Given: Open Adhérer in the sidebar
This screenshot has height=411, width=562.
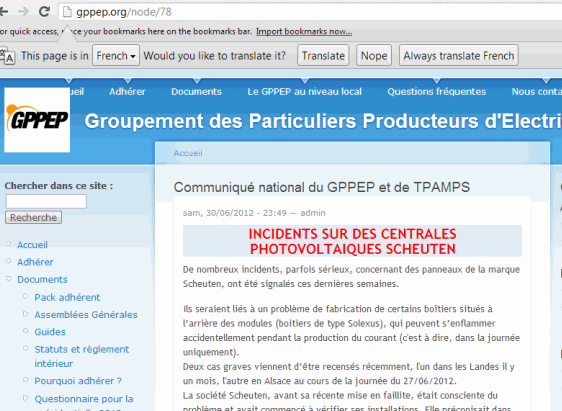Looking at the screenshot, I should 35,262.
